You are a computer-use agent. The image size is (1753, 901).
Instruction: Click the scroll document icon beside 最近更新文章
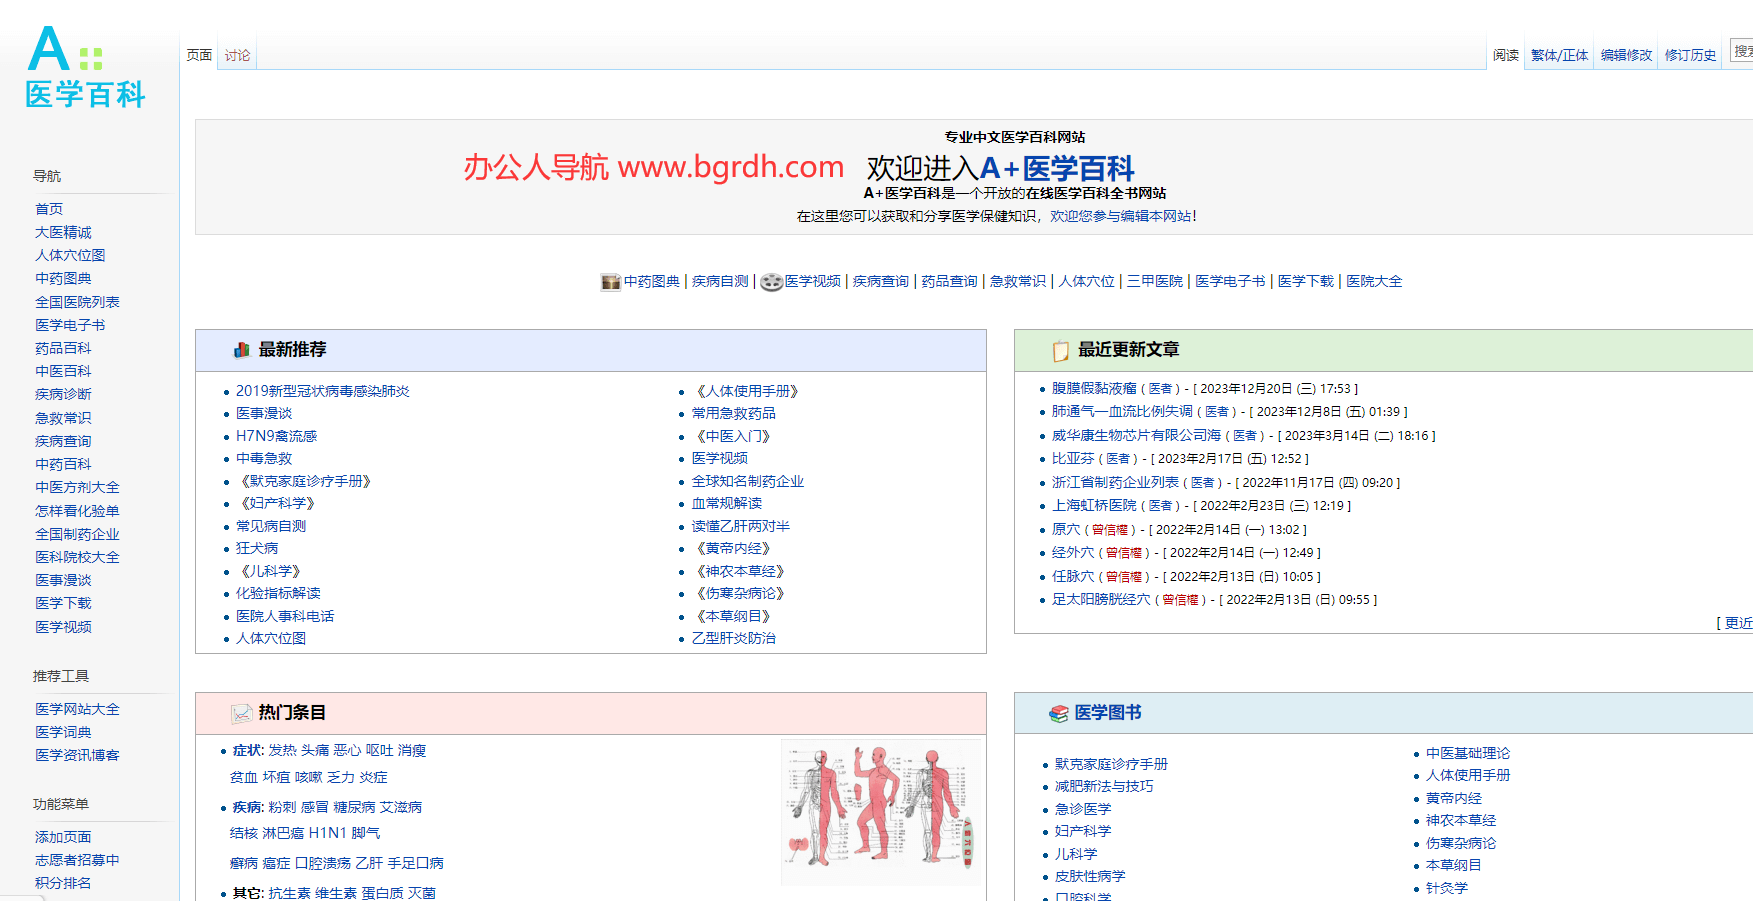[x=1059, y=350]
